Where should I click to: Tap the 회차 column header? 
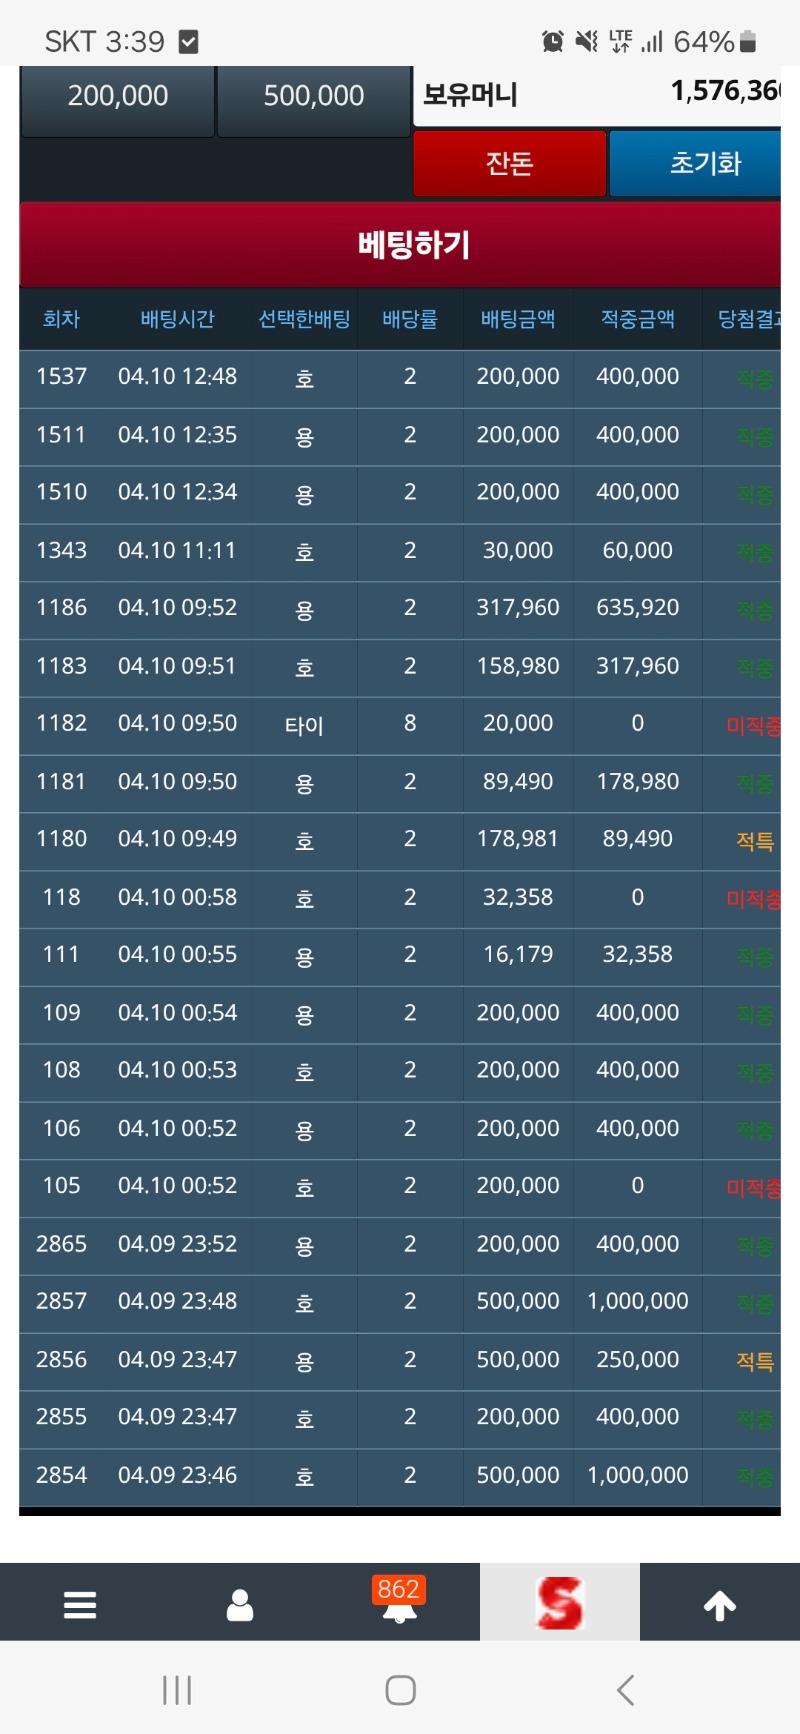pos(61,319)
